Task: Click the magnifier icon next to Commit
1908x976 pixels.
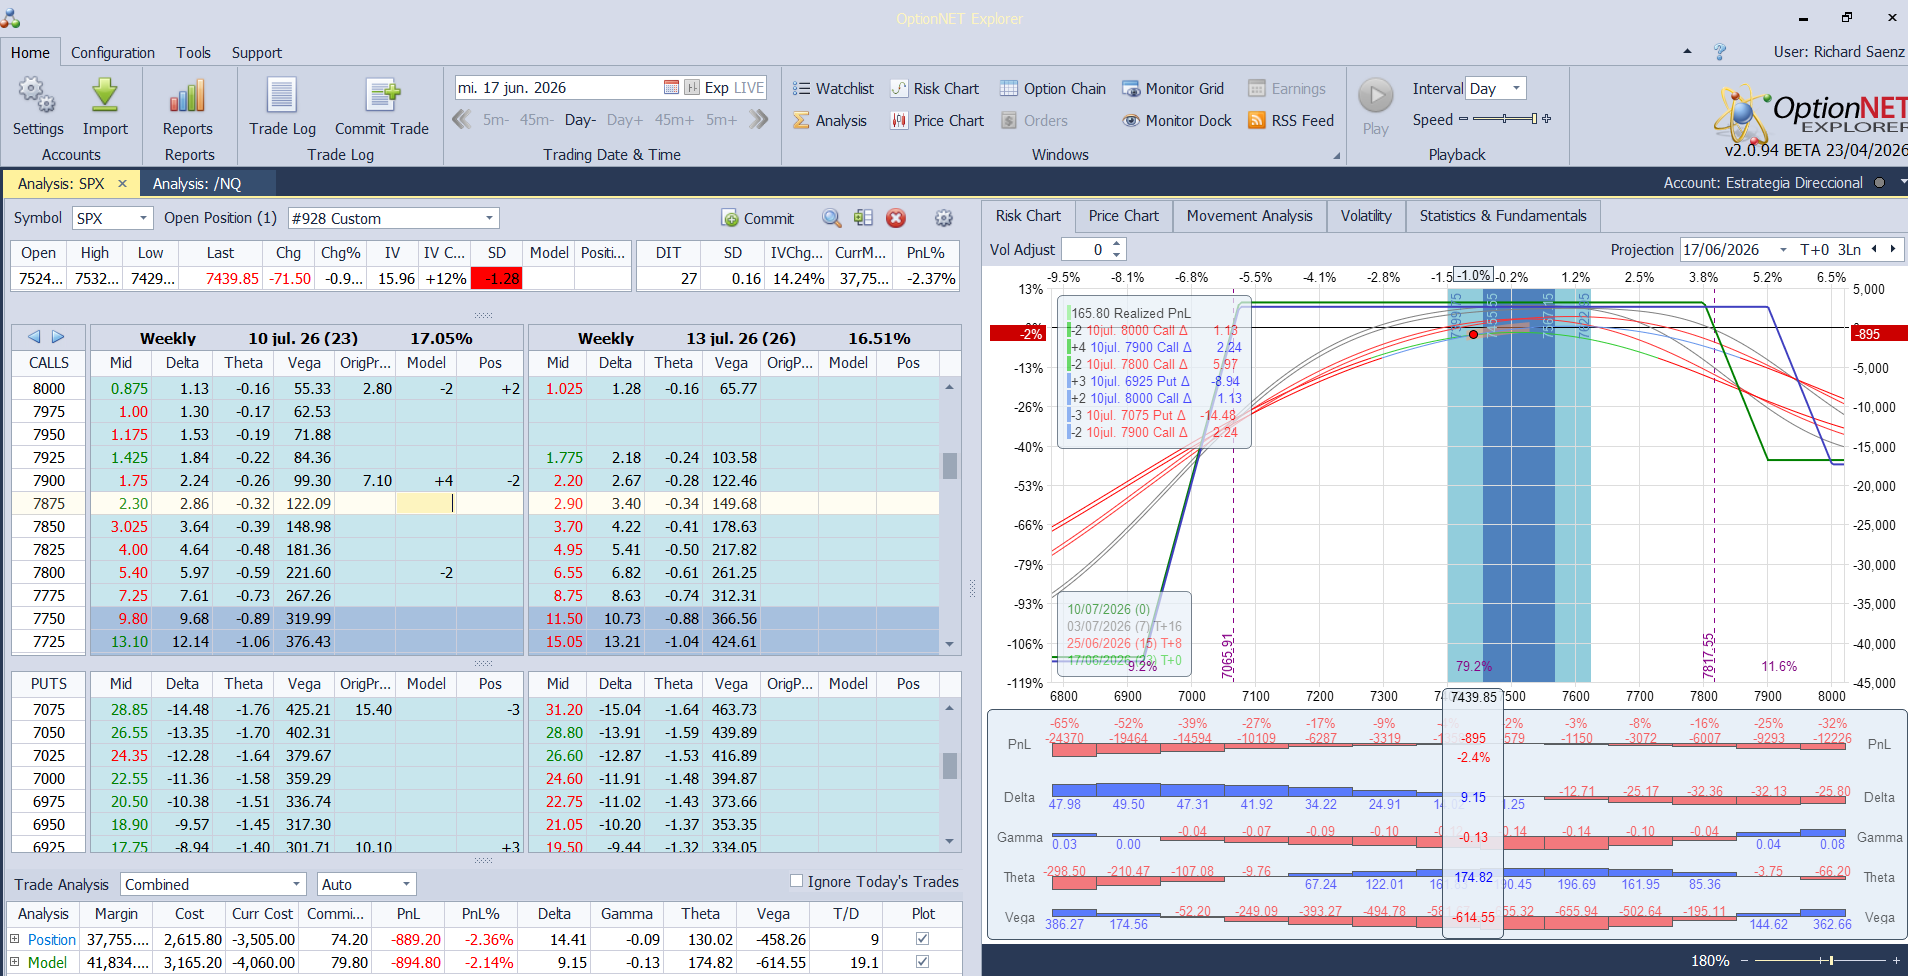Action: pos(832,218)
